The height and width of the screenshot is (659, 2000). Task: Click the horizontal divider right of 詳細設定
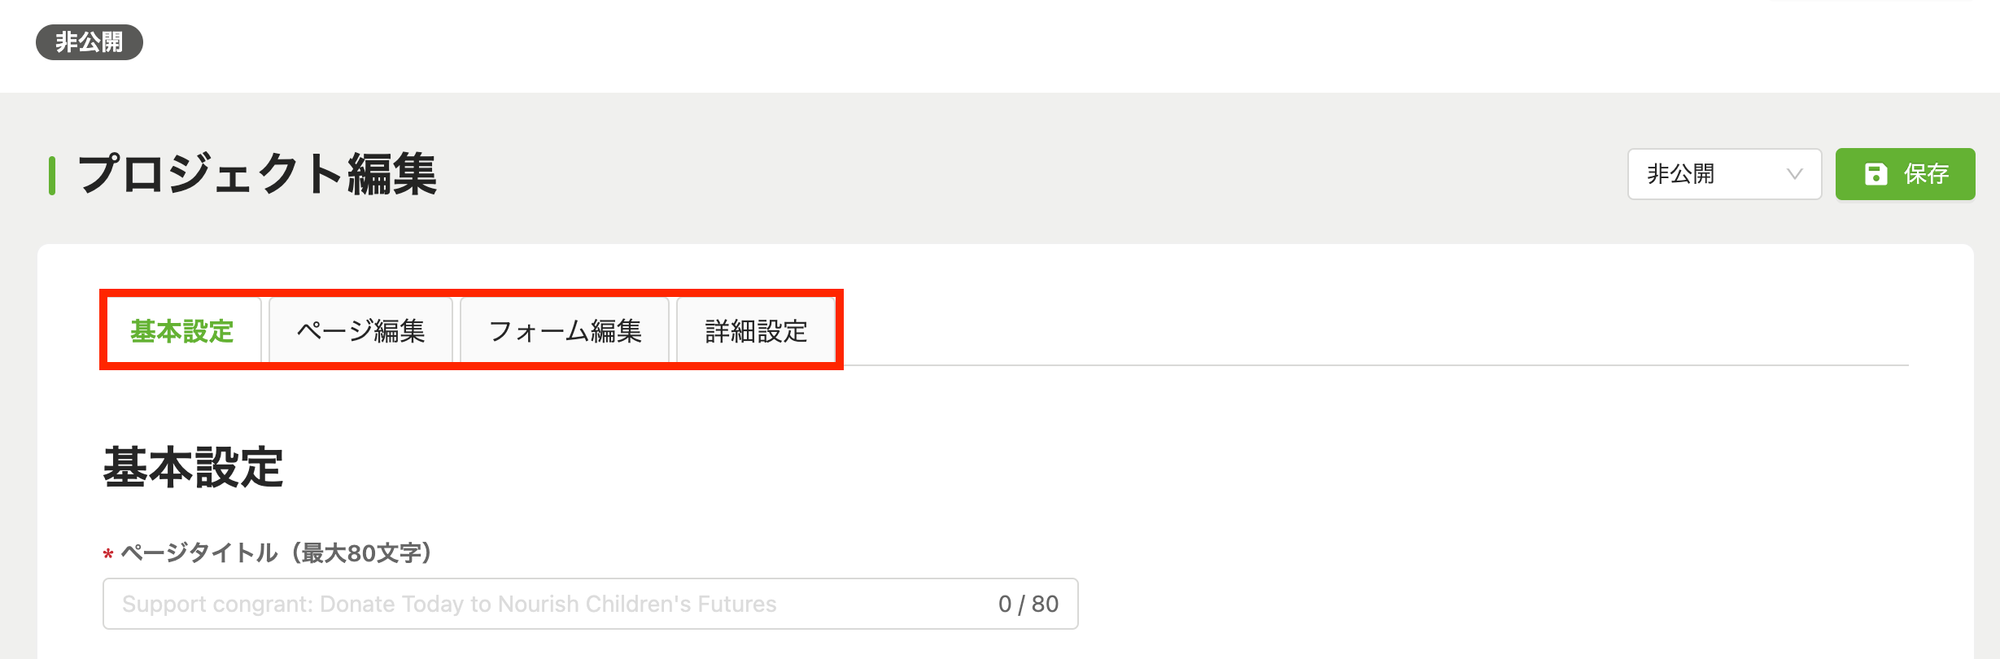pos(1376,365)
